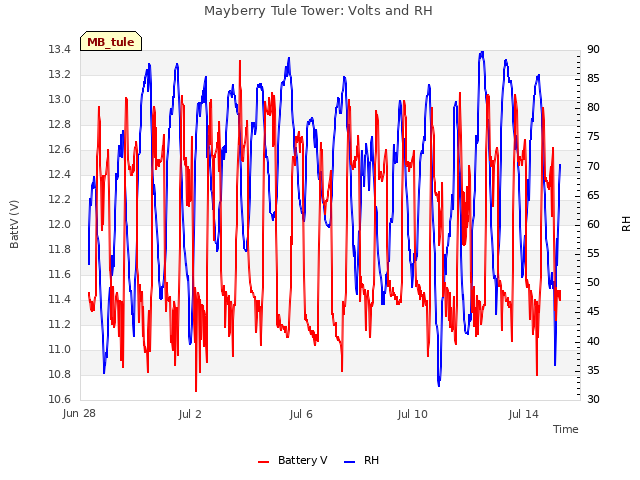Click the 'Time' x-axis title
This screenshot has height=480, width=640.
pos(566,429)
